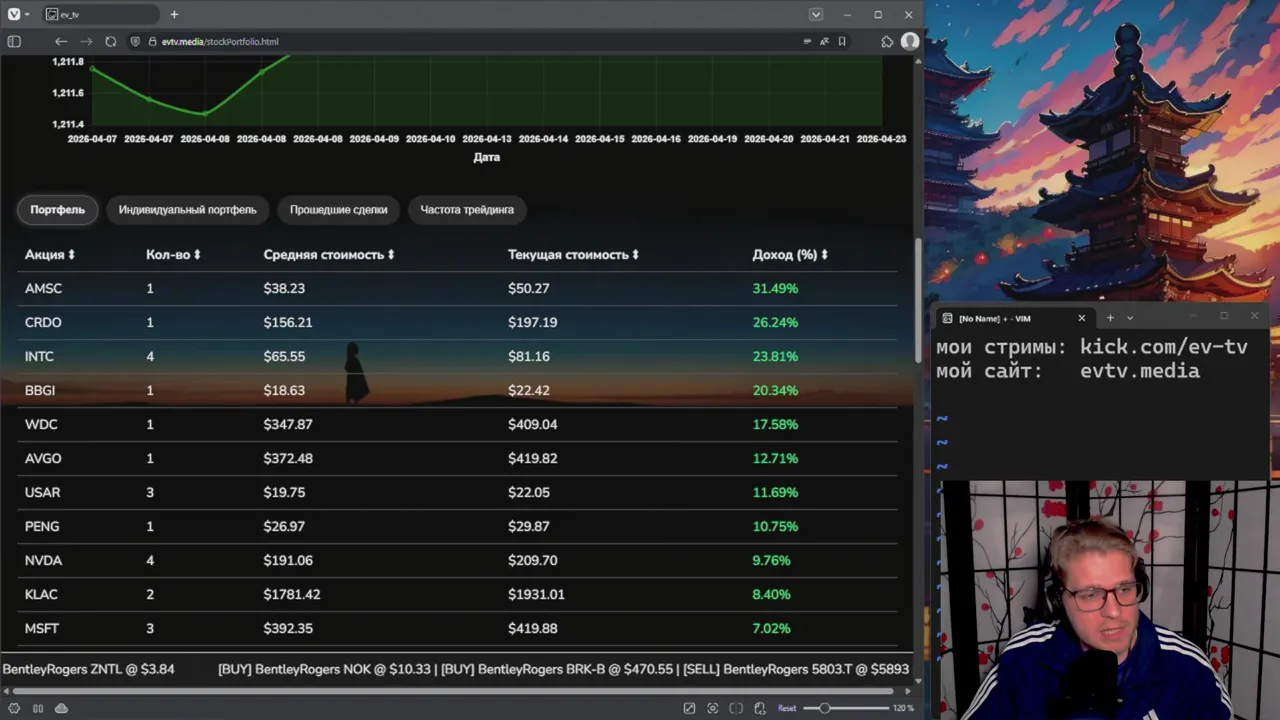The width and height of the screenshot is (1280, 720).
Task: Reset the page zoom level
Action: tap(787, 708)
